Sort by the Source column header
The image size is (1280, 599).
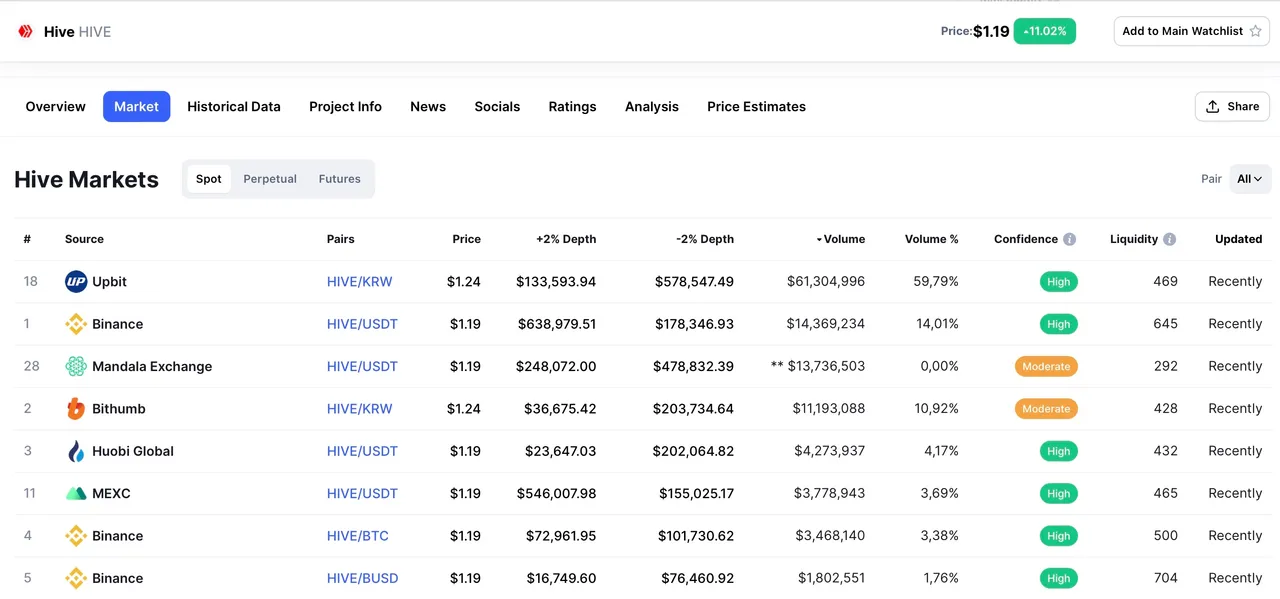(84, 239)
